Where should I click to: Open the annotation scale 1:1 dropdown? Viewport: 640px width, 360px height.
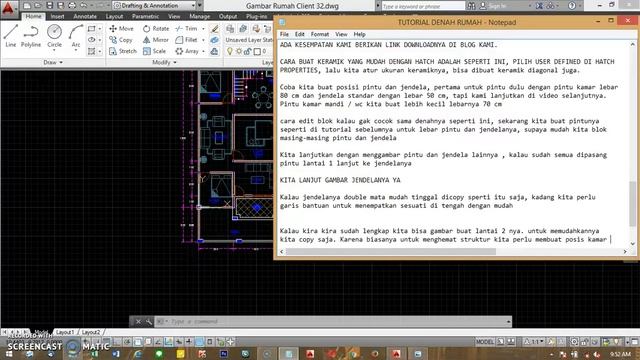(x=534, y=342)
